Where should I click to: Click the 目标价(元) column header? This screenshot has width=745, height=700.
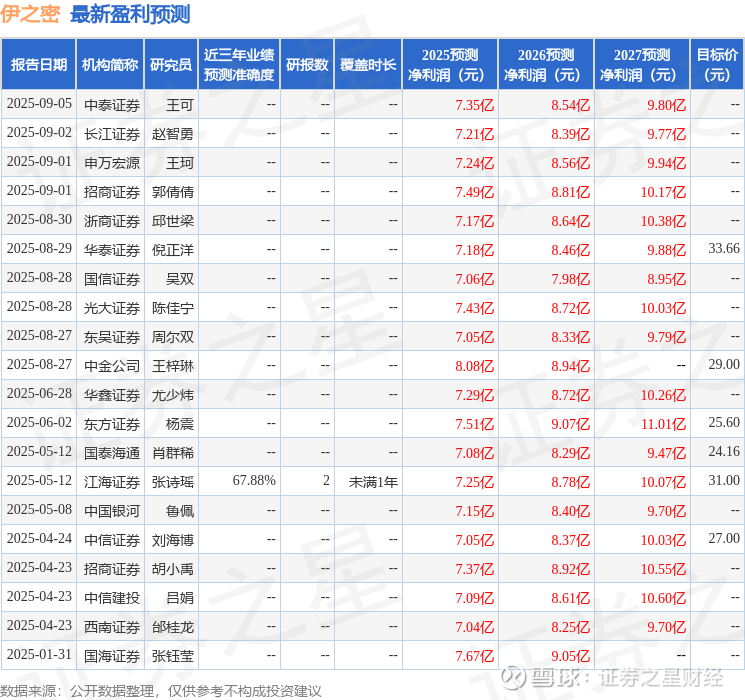717,65
